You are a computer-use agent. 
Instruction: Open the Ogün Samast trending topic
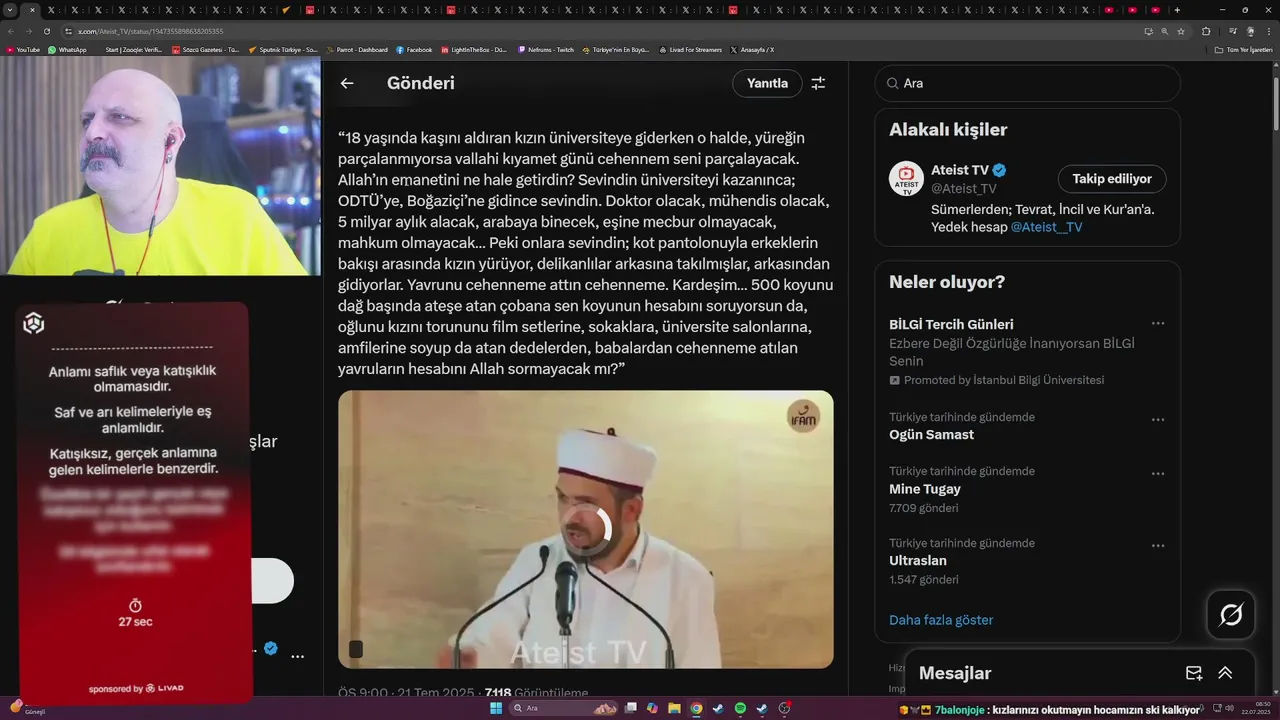tap(931, 435)
